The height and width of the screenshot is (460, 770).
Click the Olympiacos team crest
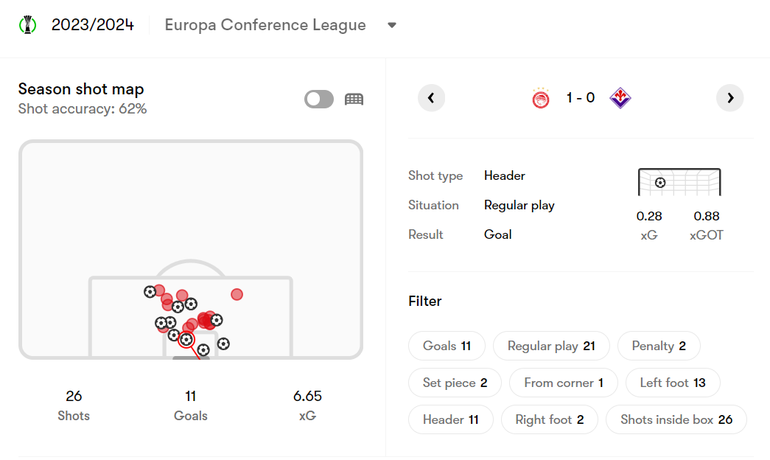pos(541,98)
